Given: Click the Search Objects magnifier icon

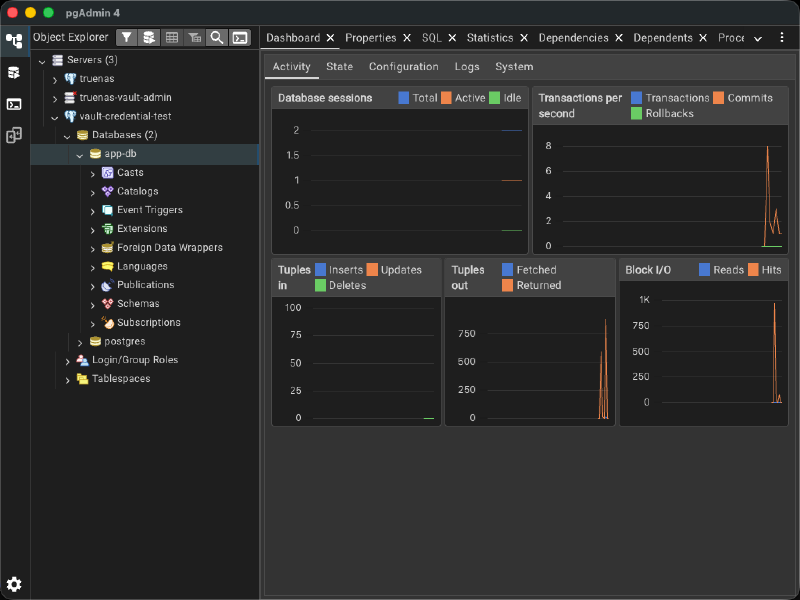Looking at the screenshot, I should coord(217,38).
